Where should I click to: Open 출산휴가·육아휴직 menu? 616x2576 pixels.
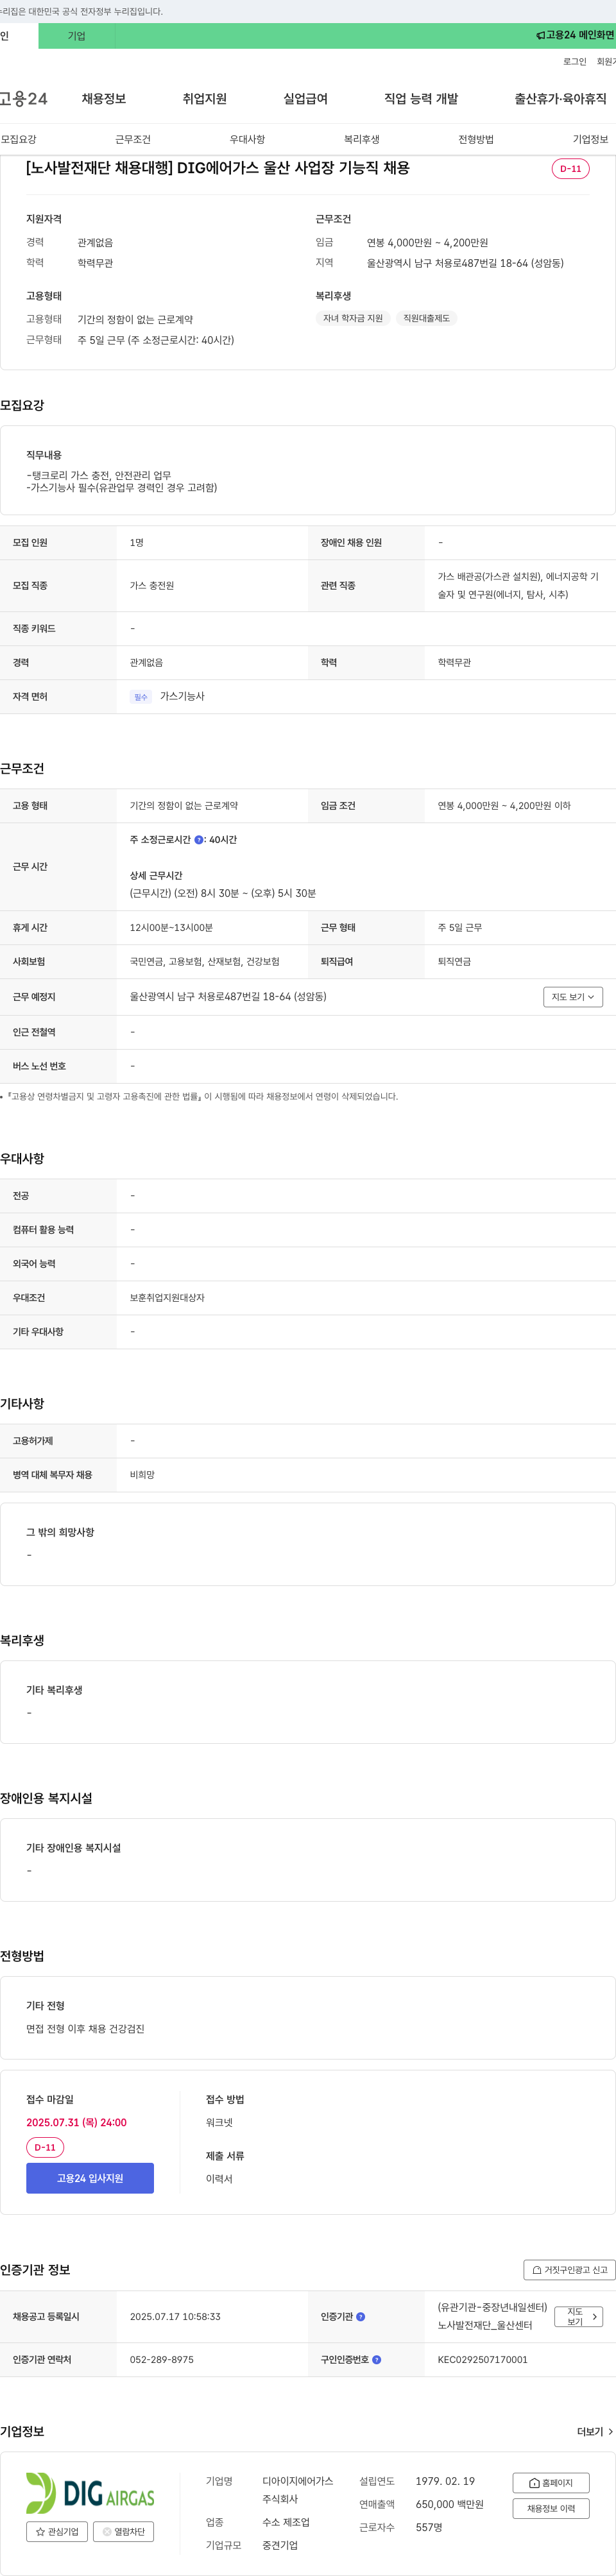pyautogui.click(x=561, y=99)
